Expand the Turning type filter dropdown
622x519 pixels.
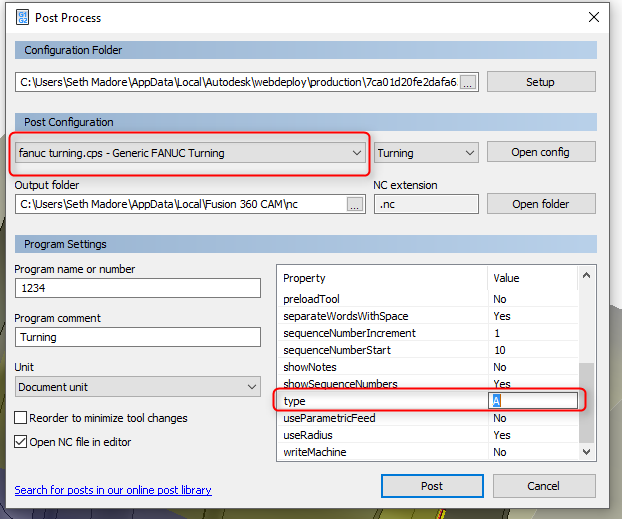click(427, 153)
